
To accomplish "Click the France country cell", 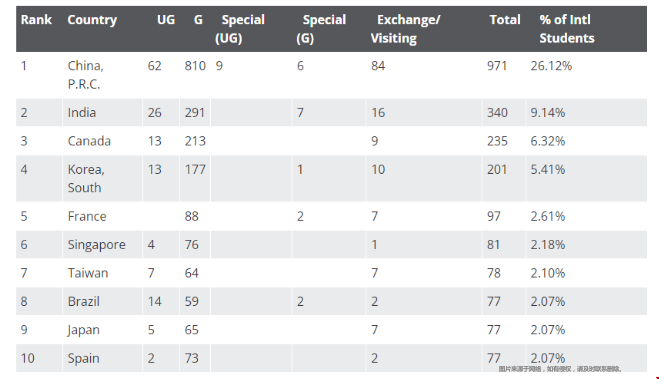I will (87, 216).
